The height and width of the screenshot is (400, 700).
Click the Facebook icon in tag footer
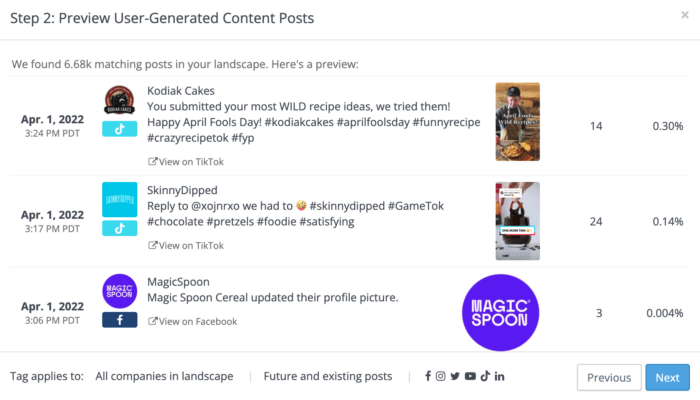(x=428, y=376)
